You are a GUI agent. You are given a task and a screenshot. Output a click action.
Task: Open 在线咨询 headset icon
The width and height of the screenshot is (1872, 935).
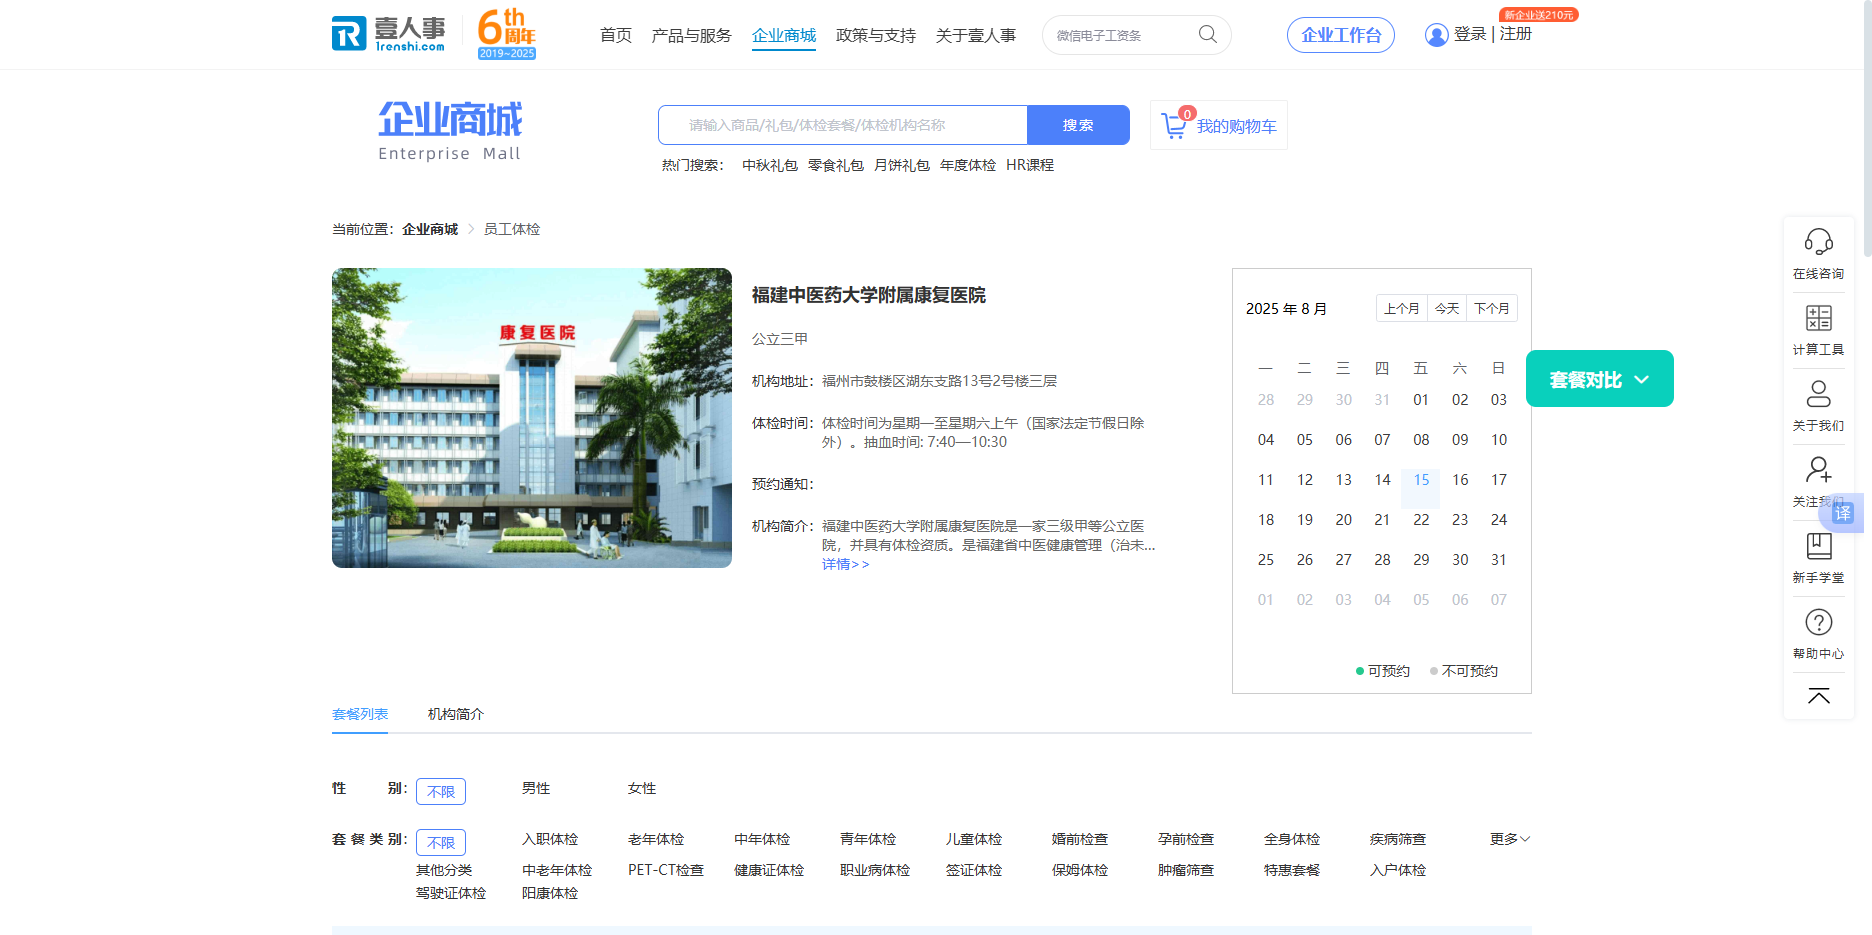[1818, 242]
